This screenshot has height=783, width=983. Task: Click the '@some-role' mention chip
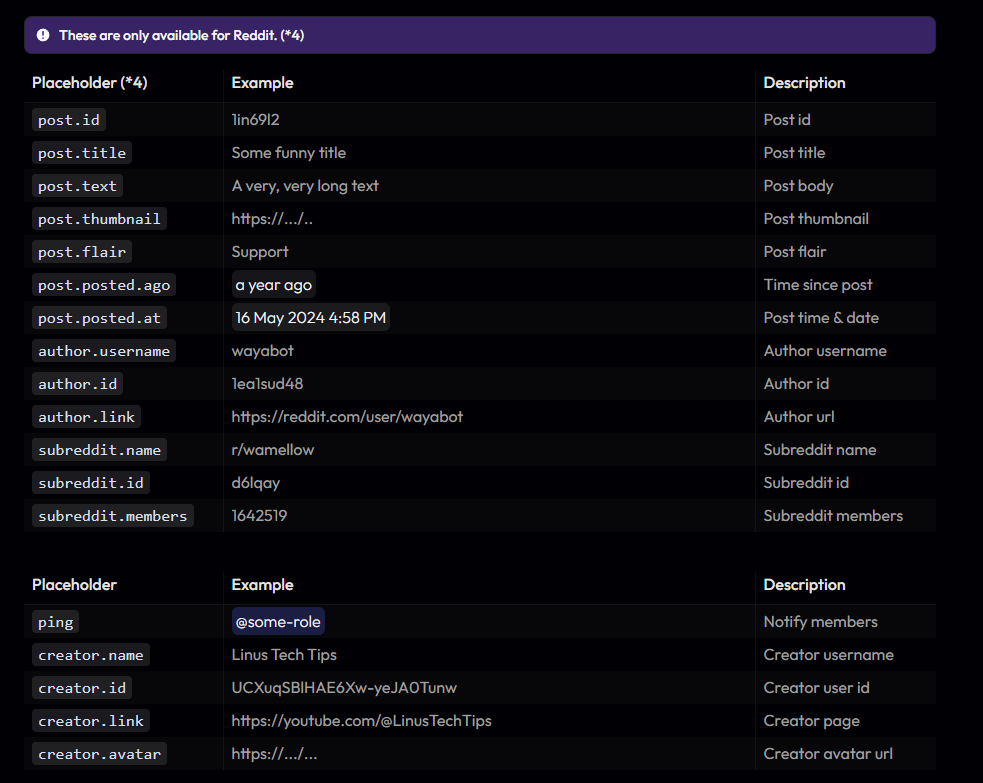pyautogui.click(x=278, y=622)
